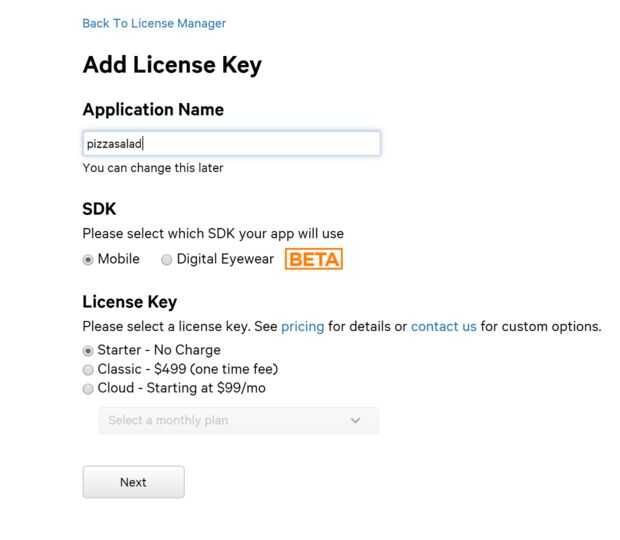This screenshot has width=620, height=540.
Task: Choose the Starter - No Charge option
Action: 89,351
